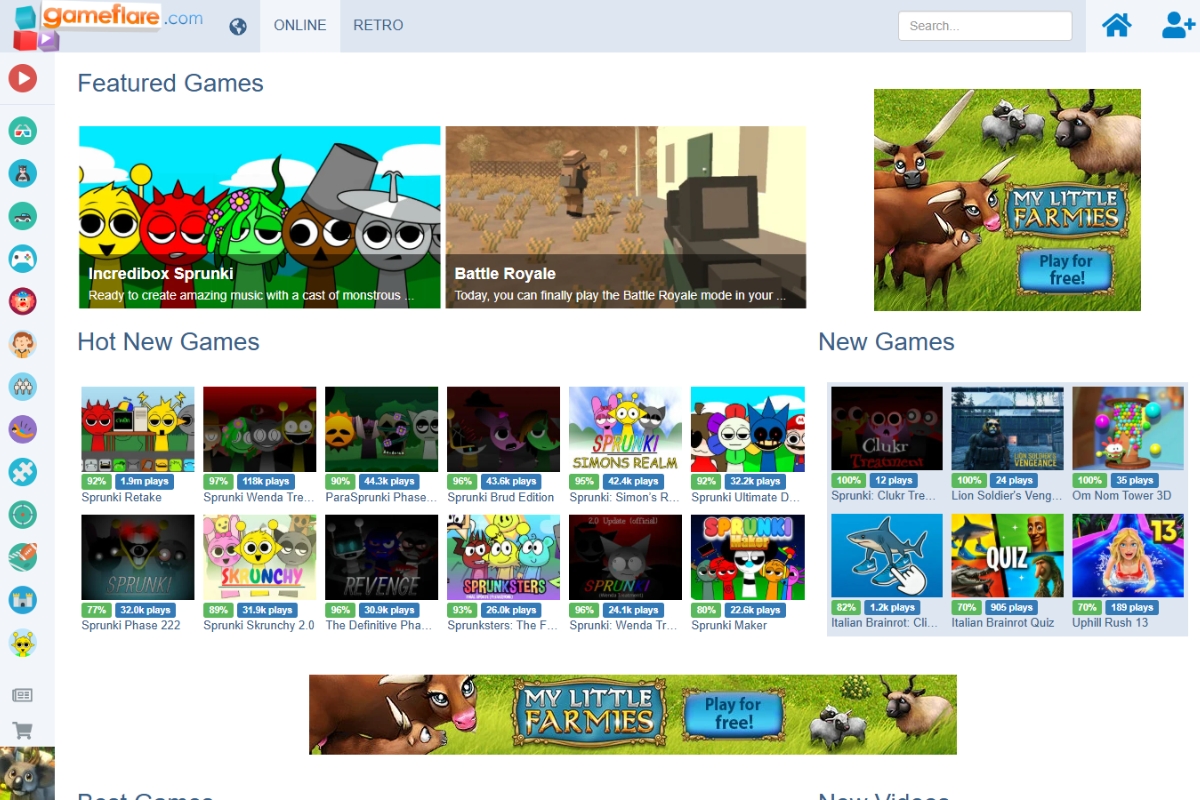Screen dimensions: 1200x800
Task: Open the 3D glasses games category
Action: point(22,130)
